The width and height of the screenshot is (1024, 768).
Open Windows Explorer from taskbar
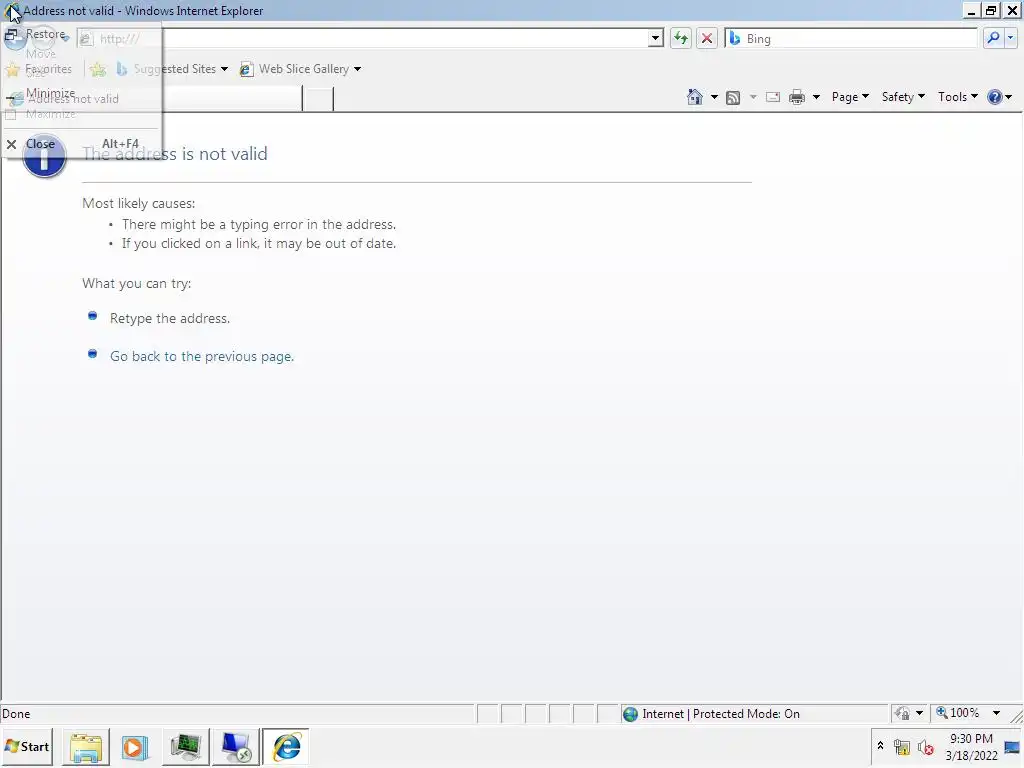pos(86,747)
